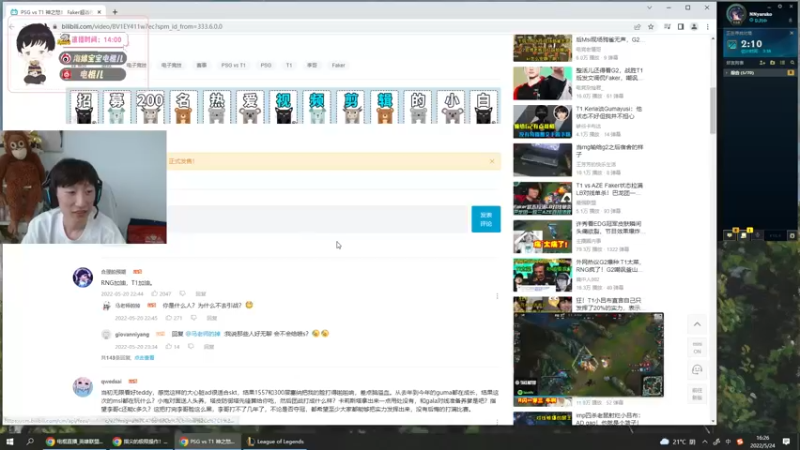Click the site lock icon in address bar
The height and width of the screenshot is (450, 800).
55,27
